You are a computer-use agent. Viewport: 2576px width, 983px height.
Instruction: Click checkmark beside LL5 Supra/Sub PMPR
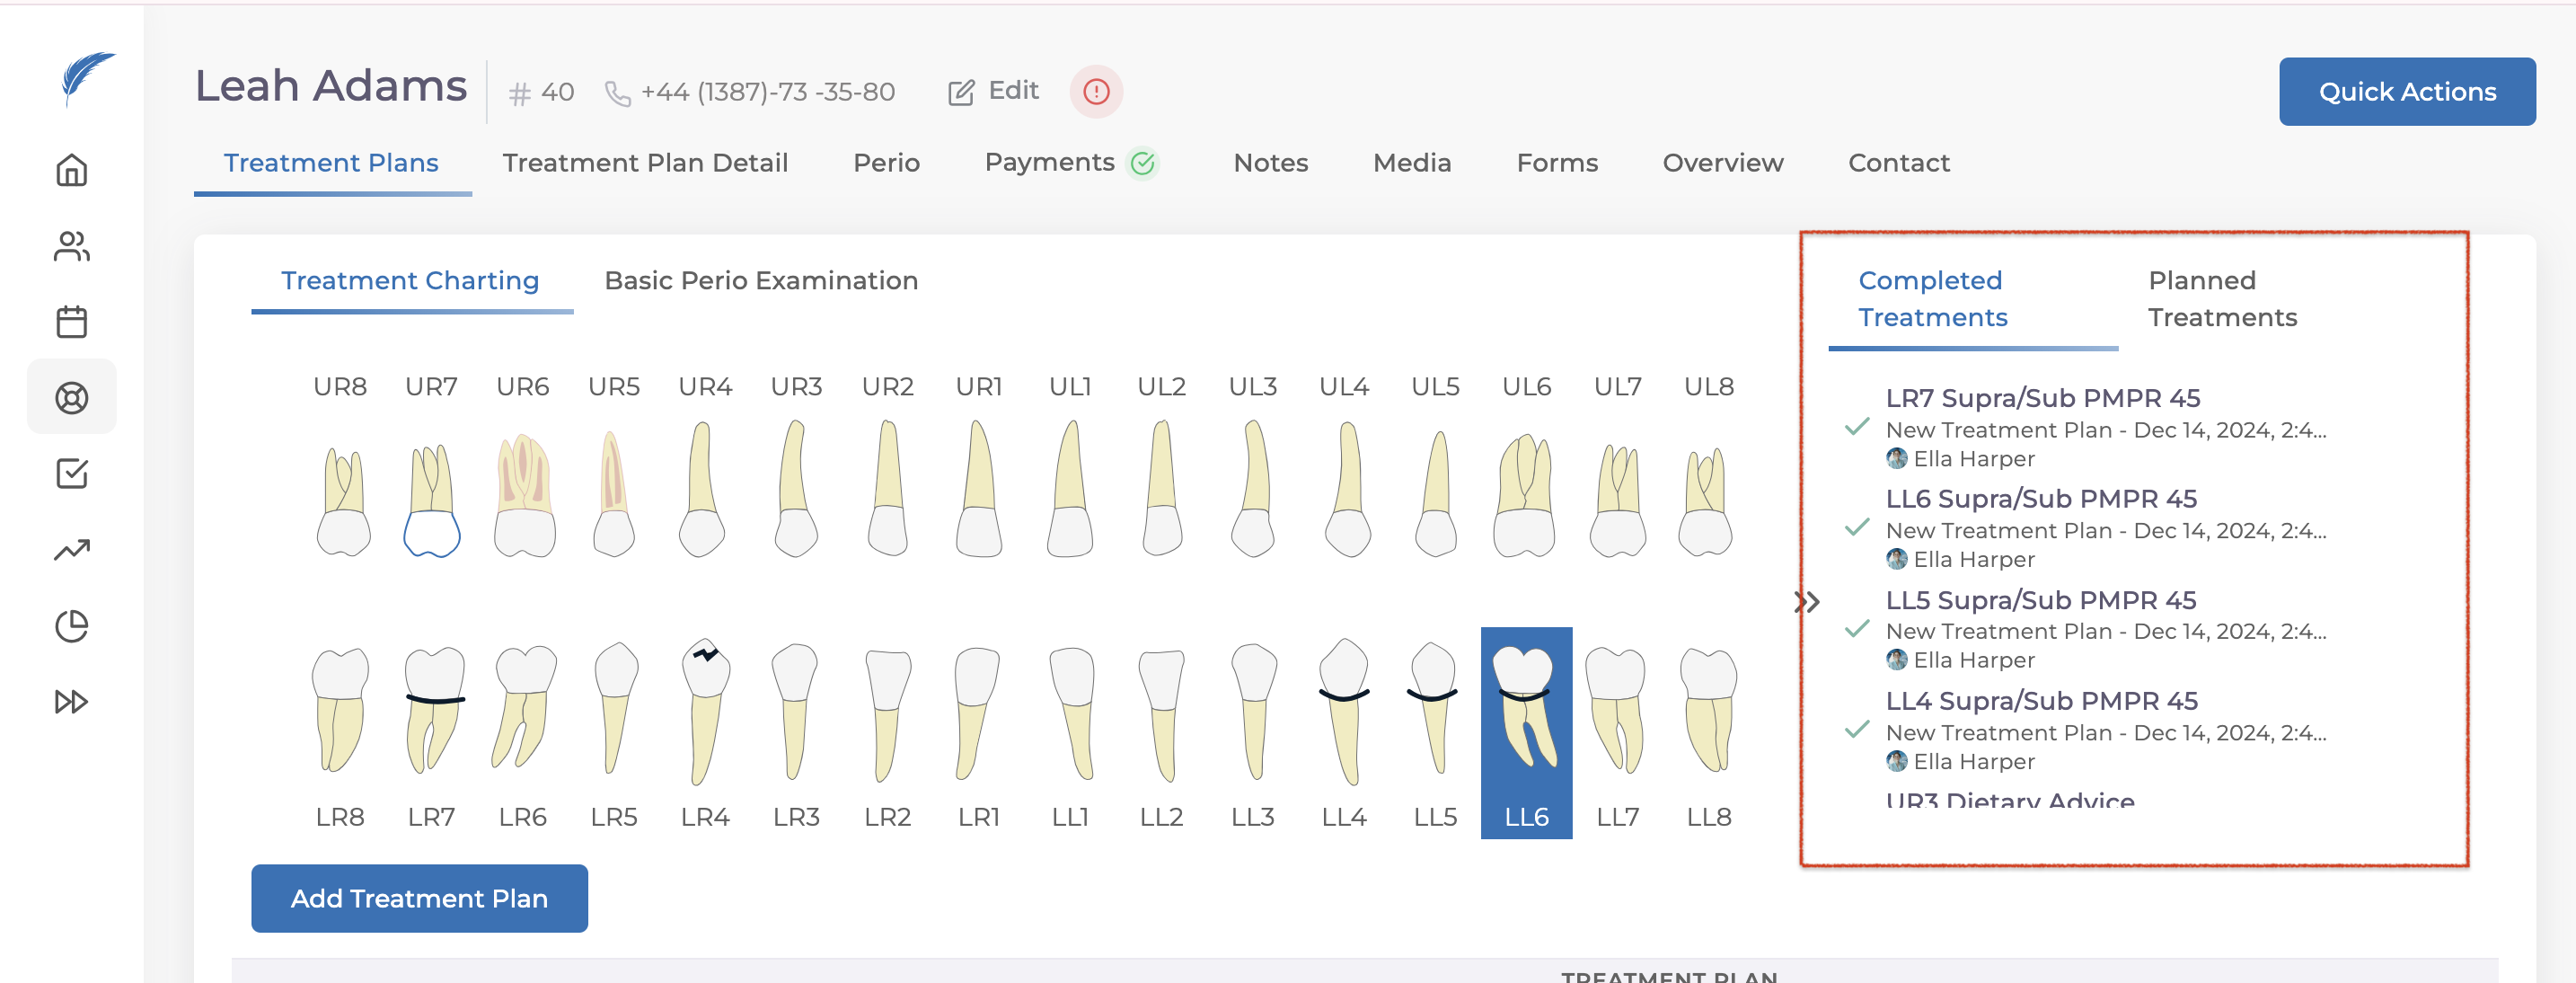coord(1857,630)
